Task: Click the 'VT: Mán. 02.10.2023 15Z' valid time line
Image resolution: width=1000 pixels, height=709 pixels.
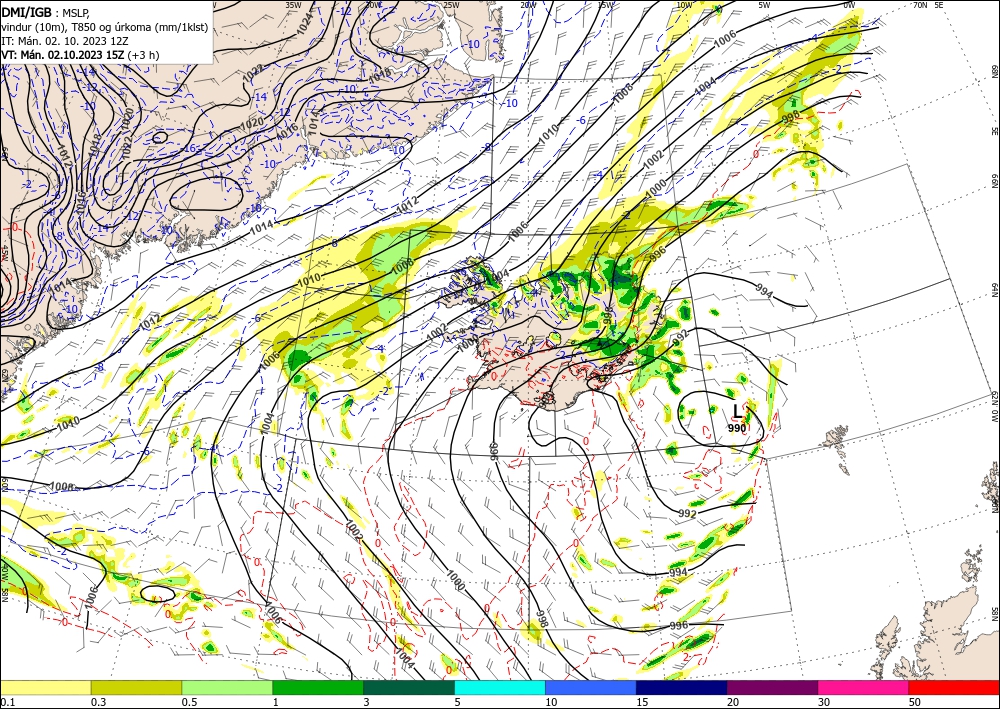Action: click(x=63, y=55)
